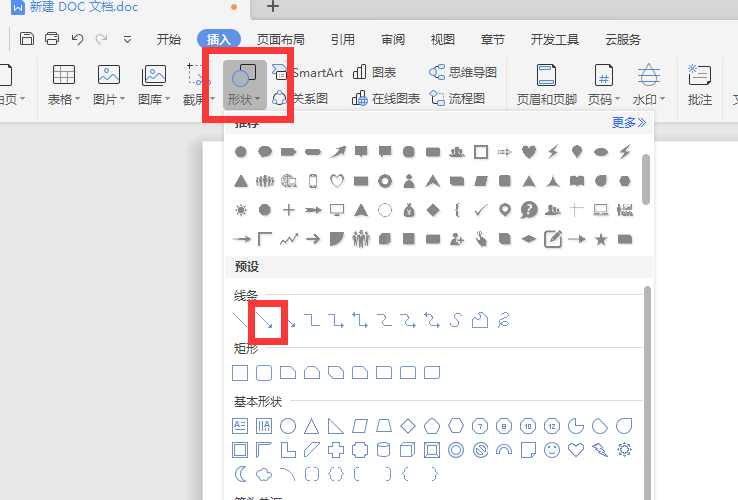Pick the crescent moon basic shape
Viewport: 738px width, 500px height.
click(x=241, y=474)
